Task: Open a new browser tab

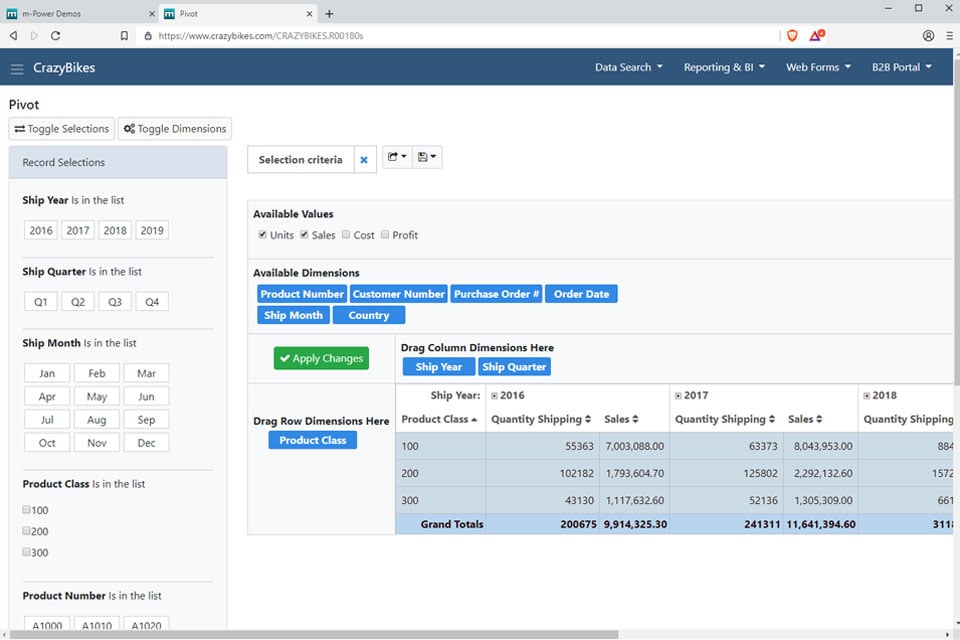Action: 329,13
